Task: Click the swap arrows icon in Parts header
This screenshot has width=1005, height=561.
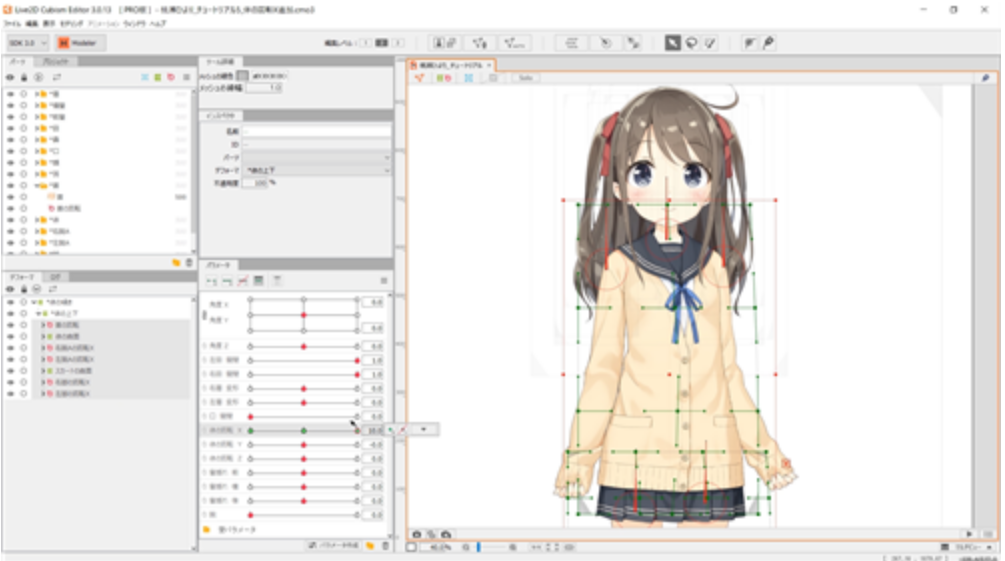Action: pyautogui.click(x=56, y=77)
